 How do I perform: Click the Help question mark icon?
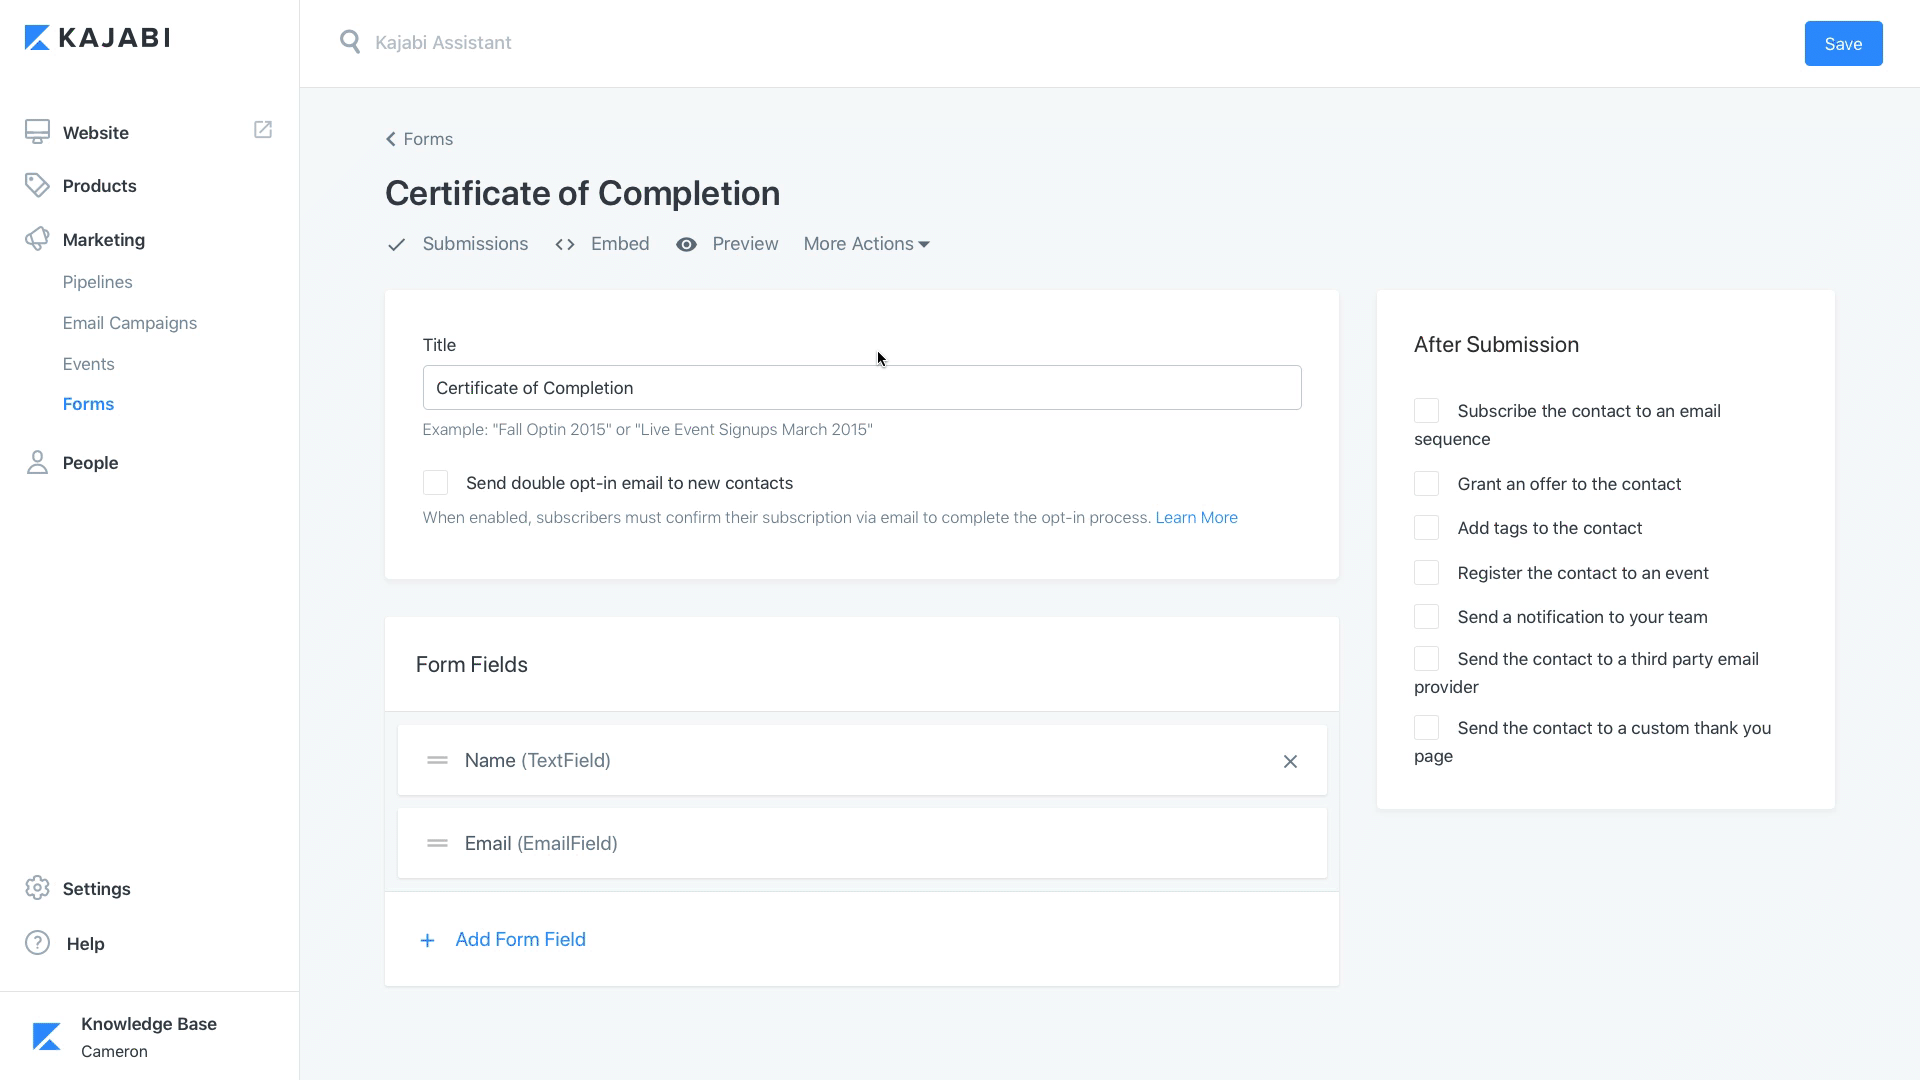(x=37, y=943)
